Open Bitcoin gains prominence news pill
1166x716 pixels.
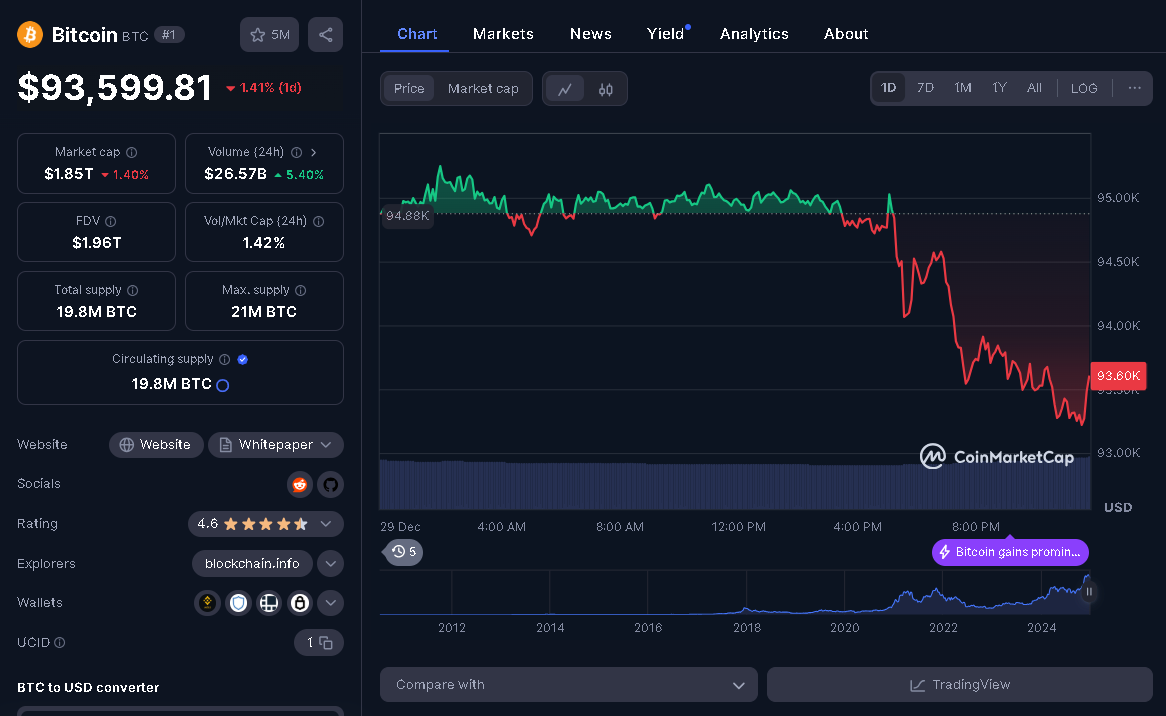click(x=1010, y=552)
